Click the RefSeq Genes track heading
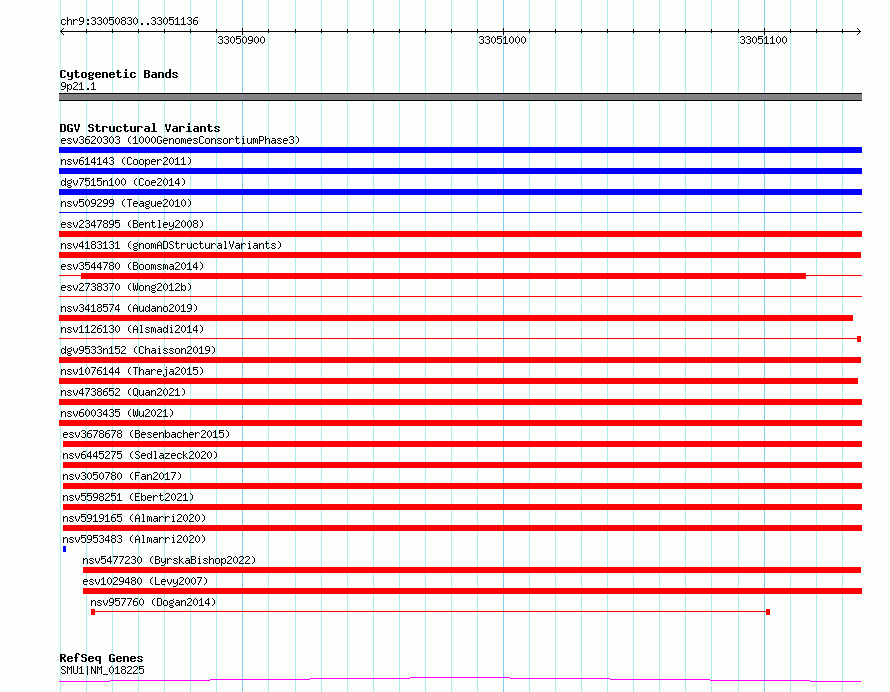890x692 pixels. (x=101, y=659)
